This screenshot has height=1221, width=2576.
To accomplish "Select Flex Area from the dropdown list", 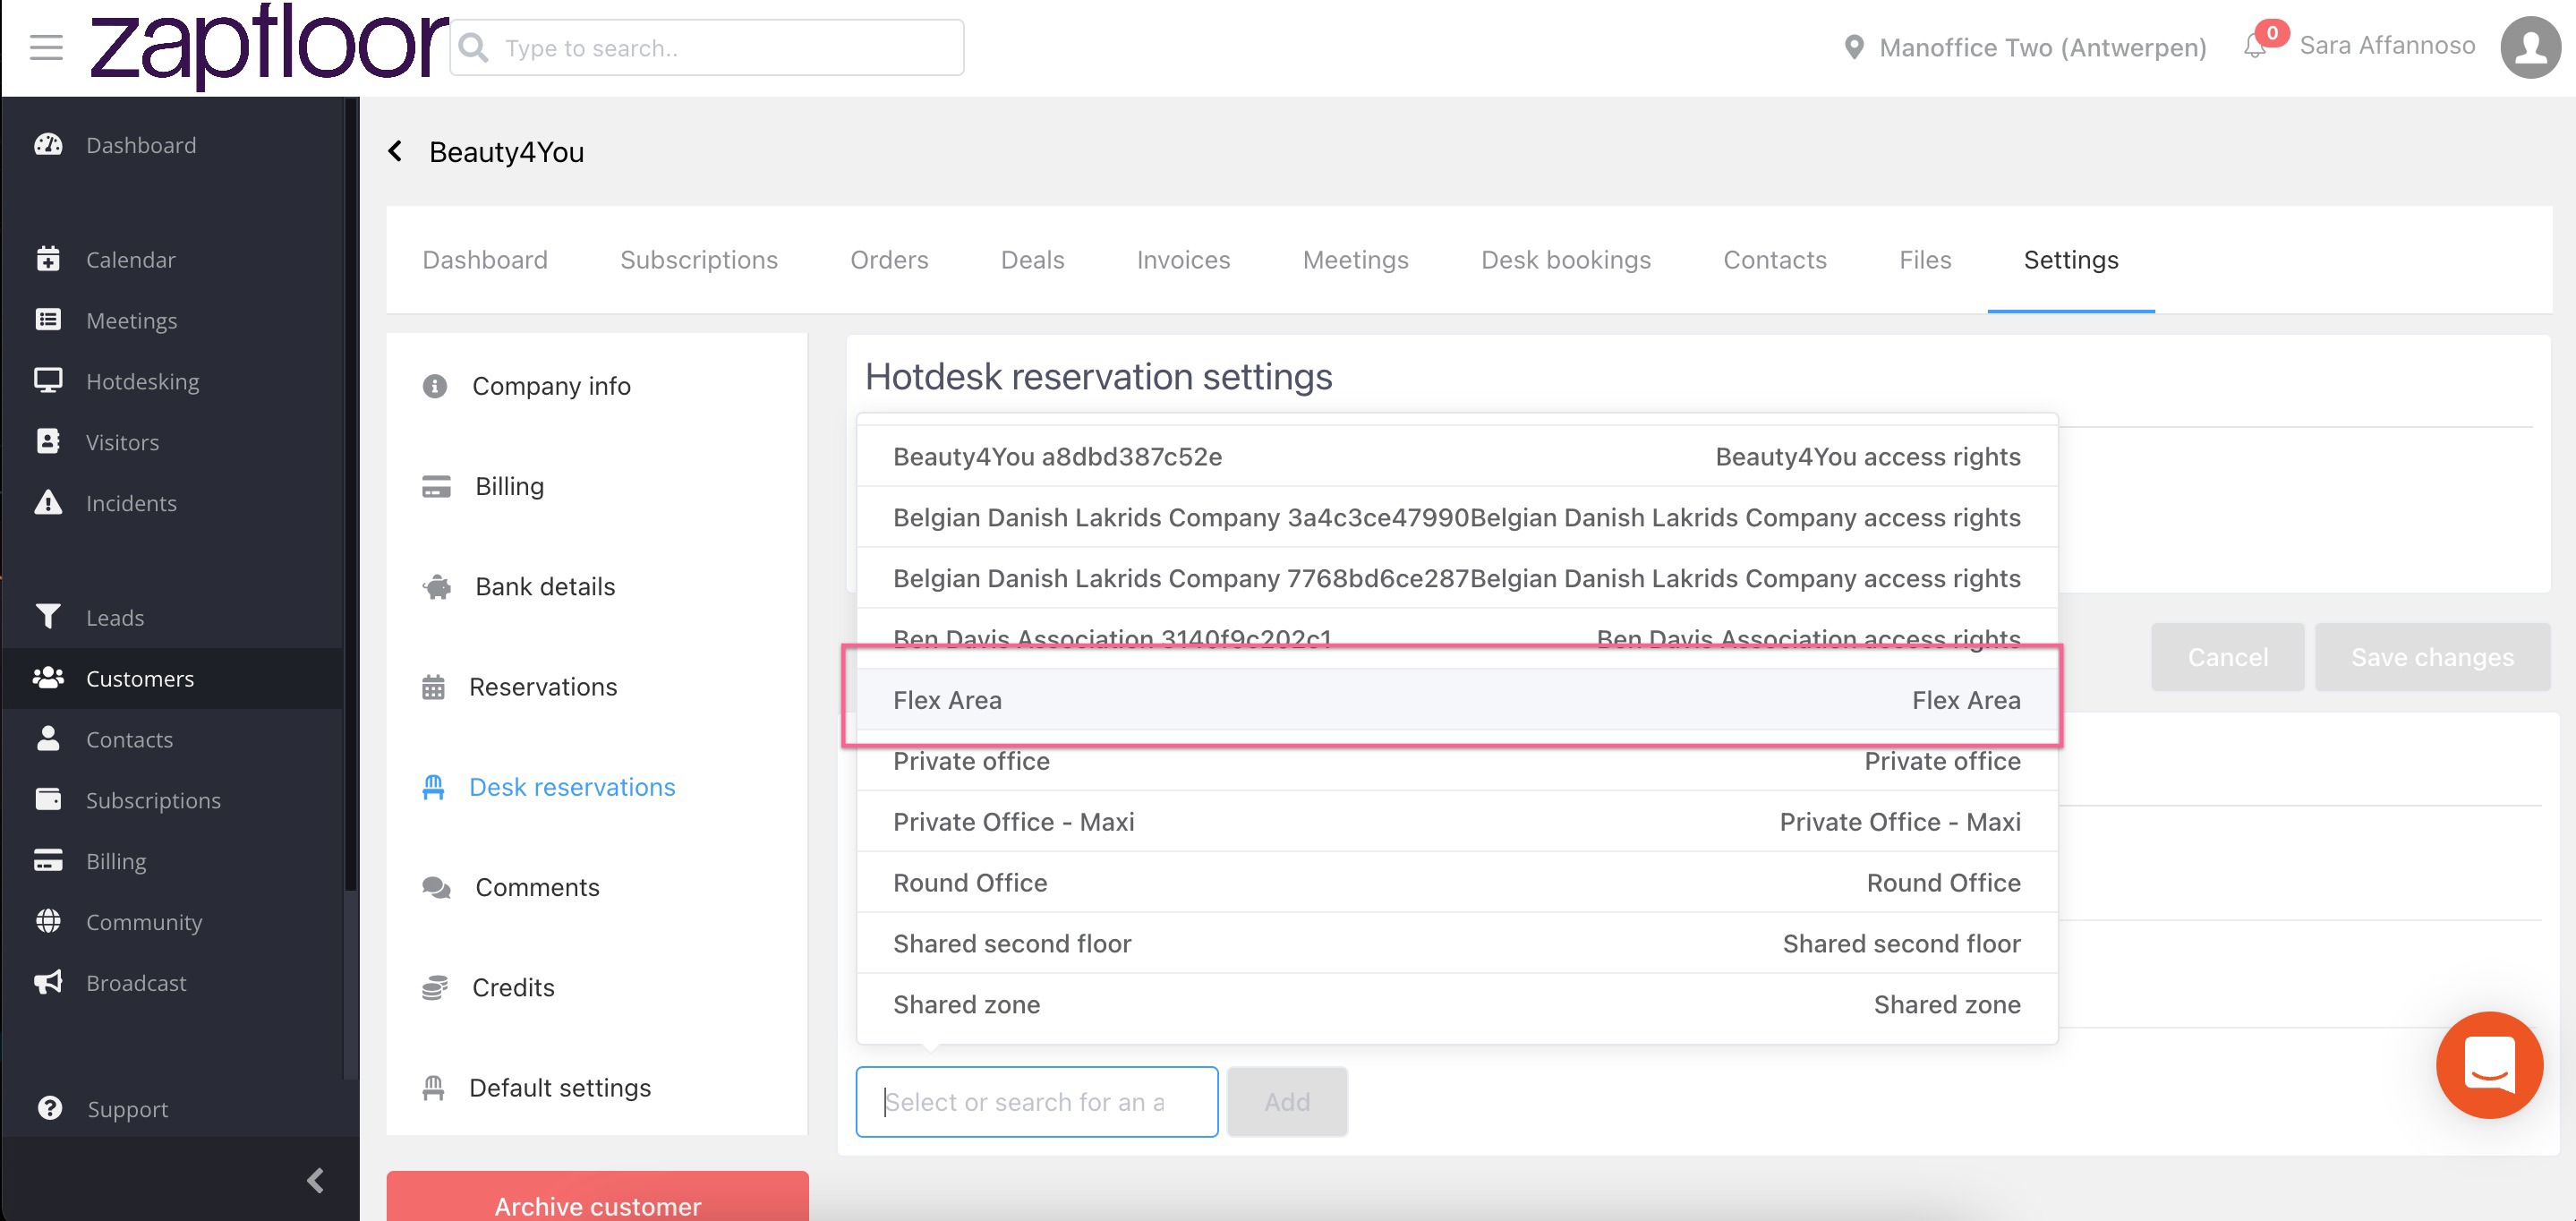I will tap(1456, 700).
